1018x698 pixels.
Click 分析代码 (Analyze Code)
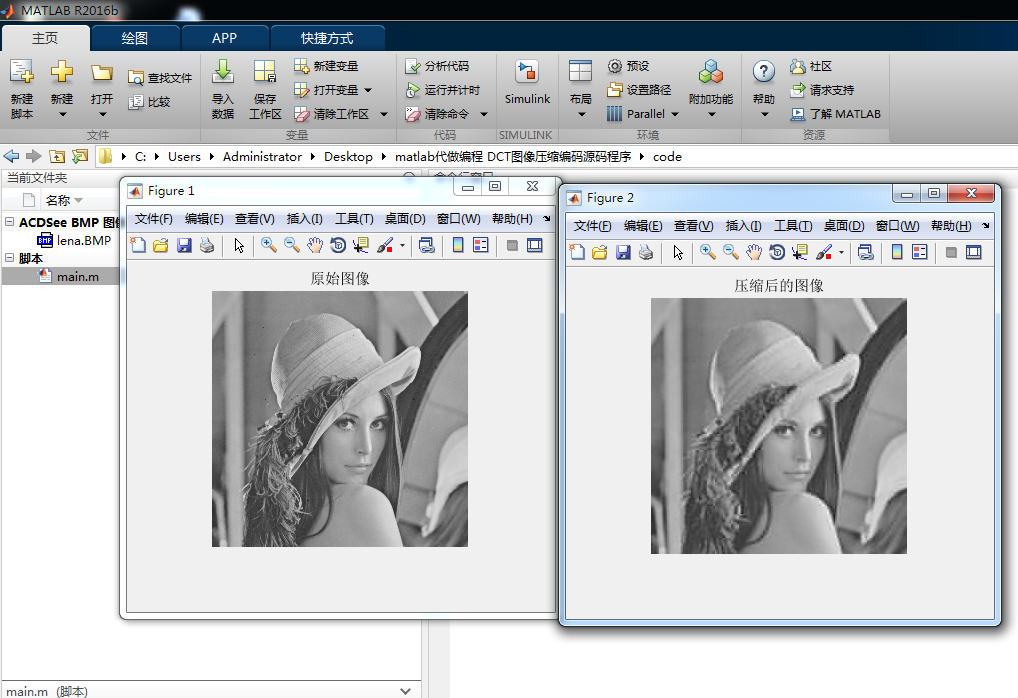click(437, 66)
